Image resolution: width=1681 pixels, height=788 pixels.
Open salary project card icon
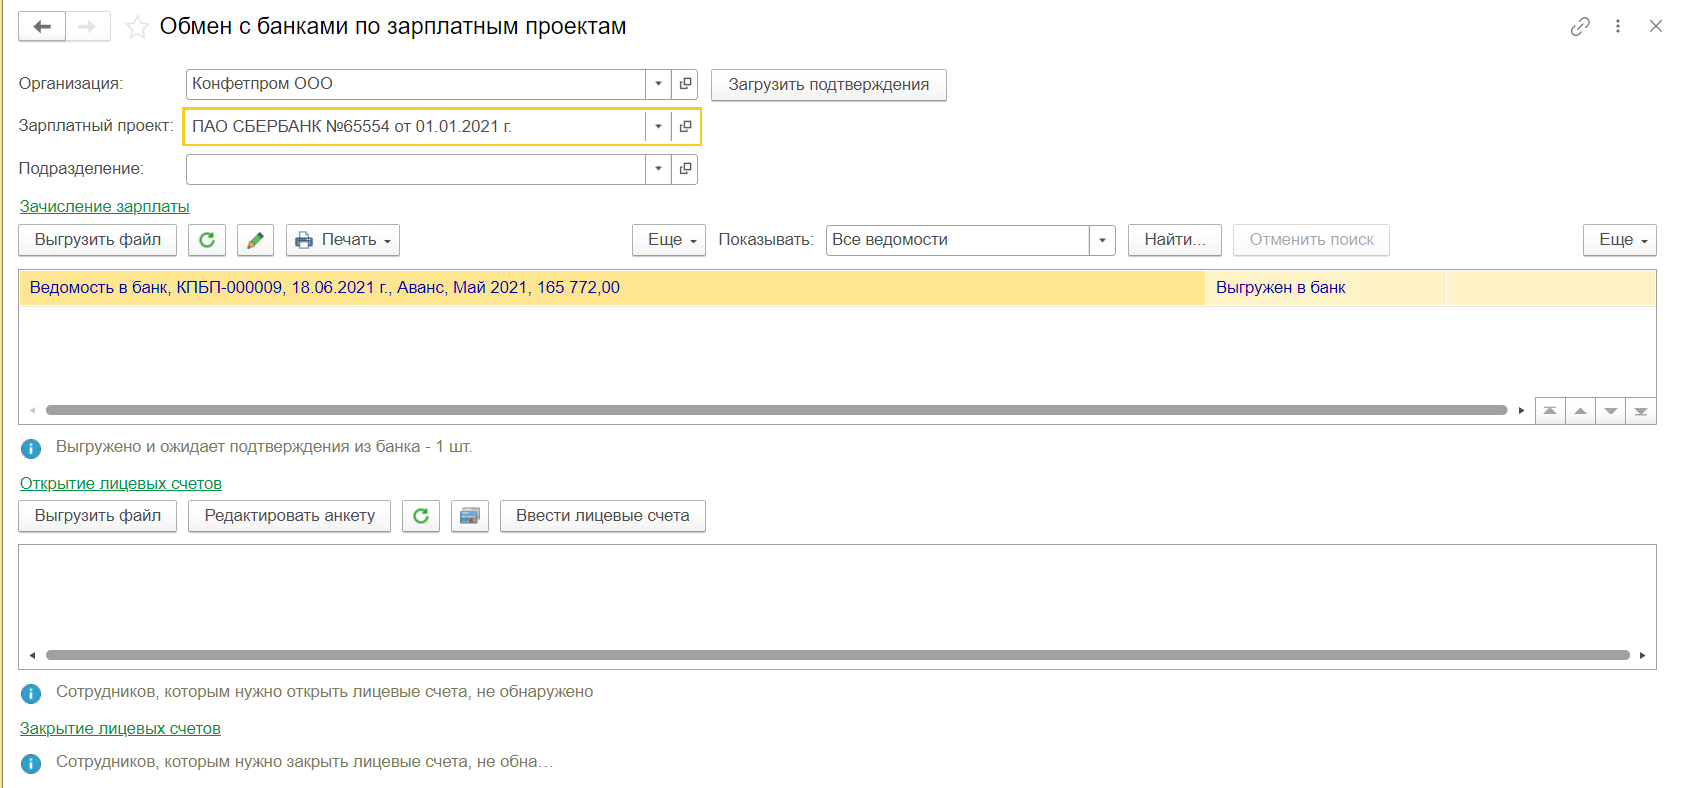tap(685, 127)
